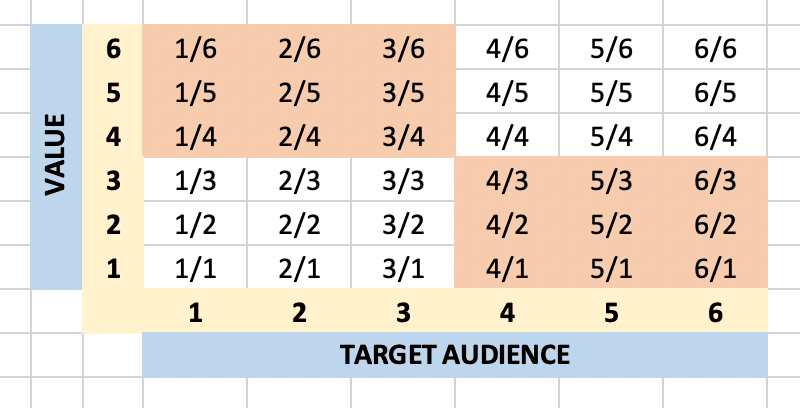Click the cell showing 2/5
This screenshot has height=408, width=800.
(299, 91)
